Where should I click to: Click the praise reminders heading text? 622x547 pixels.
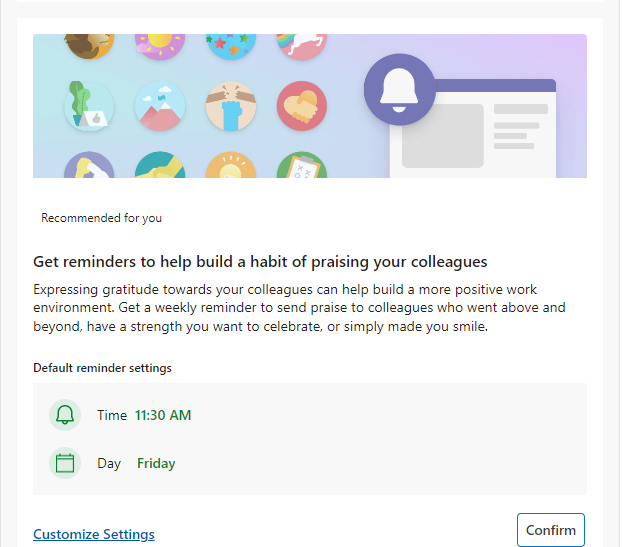click(x=260, y=262)
